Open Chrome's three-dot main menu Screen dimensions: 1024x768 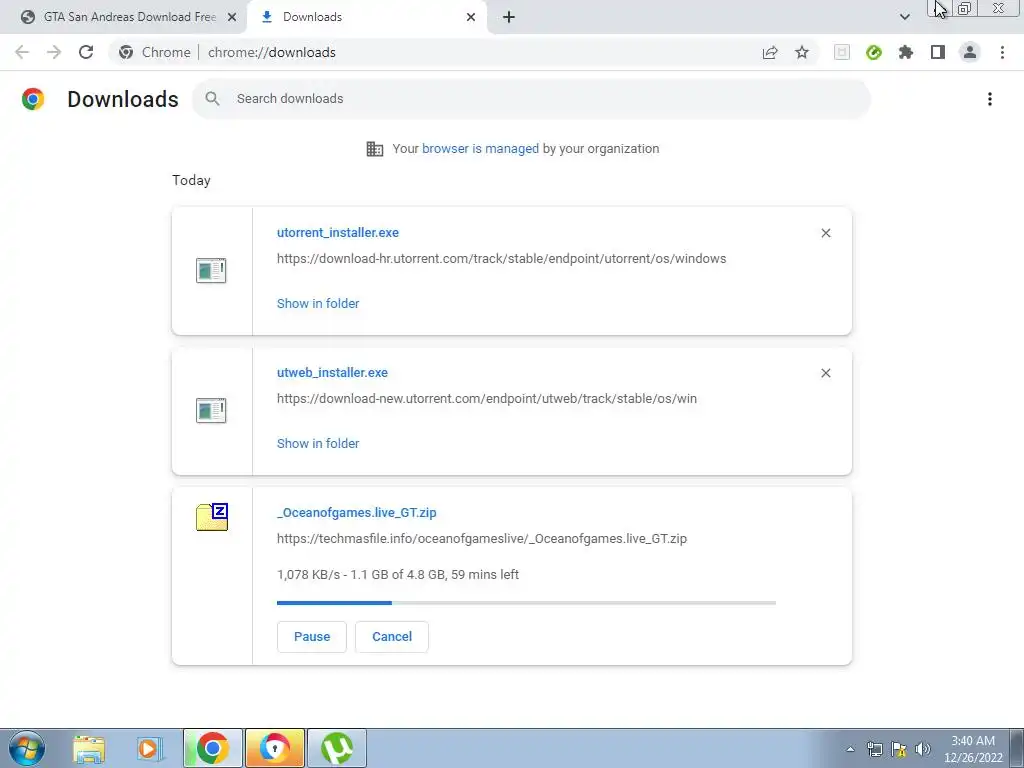tap(1002, 52)
